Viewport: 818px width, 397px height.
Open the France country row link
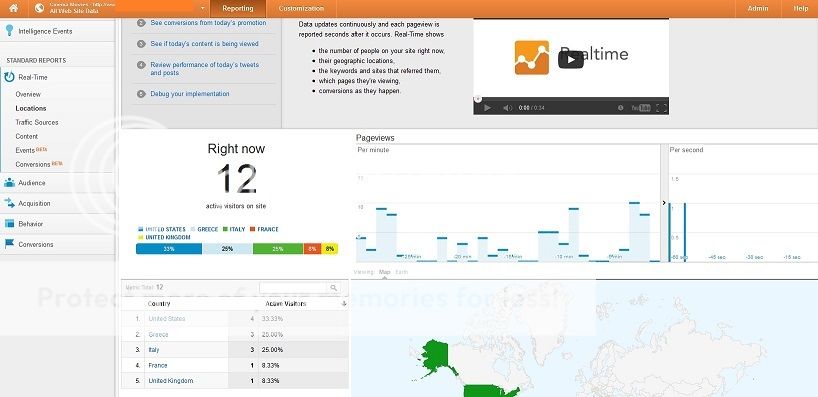[158, 366]
